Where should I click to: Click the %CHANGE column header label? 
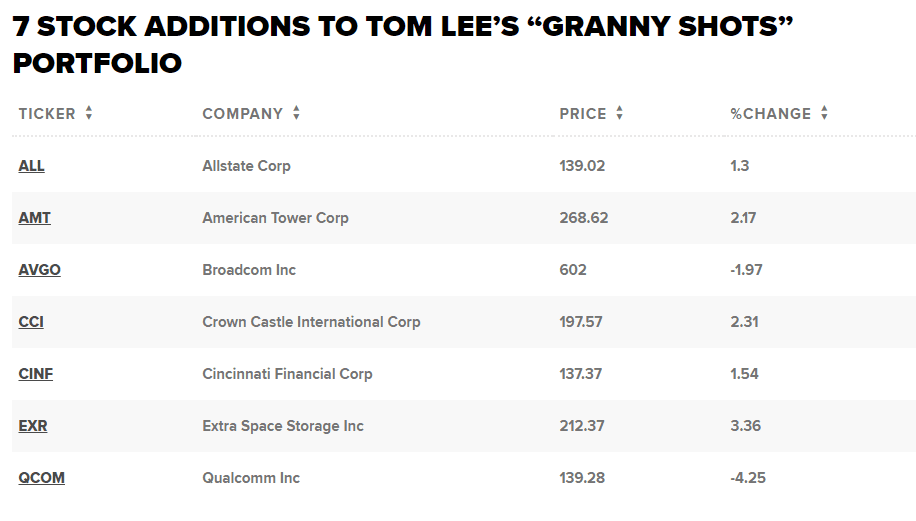[771, 114]
